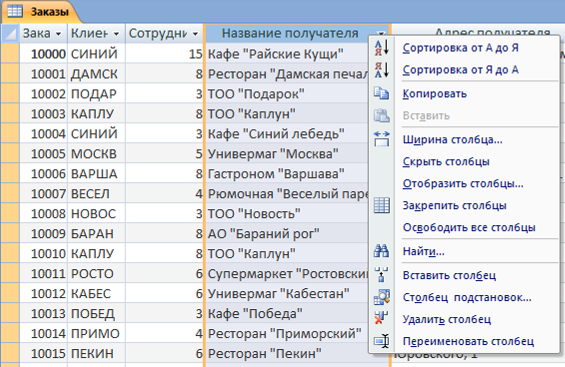Click cell Ресторан "Пекин"
Viewport: 565px width, 367px height.
click(x=287, y=353)
